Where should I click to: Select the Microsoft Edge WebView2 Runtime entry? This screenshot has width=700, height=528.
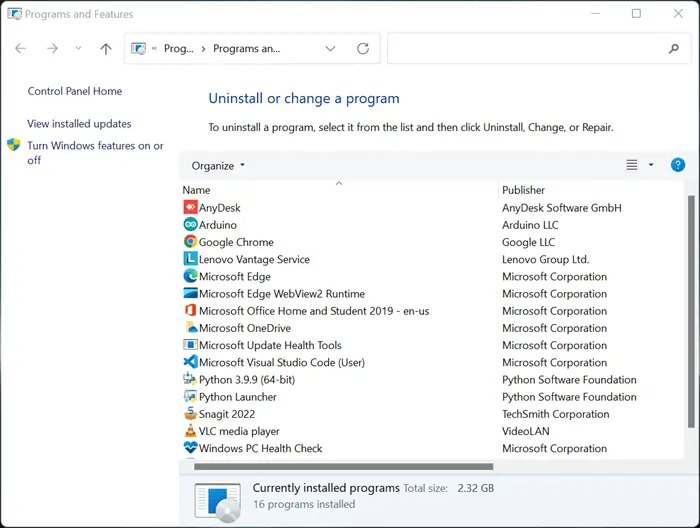click(x=282, y=293)
